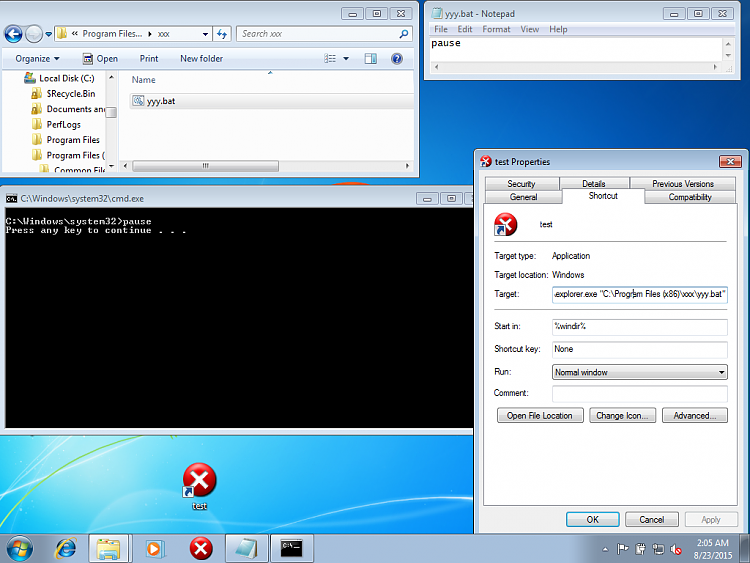Click the Back arrow in Explorer
The height and width of the screenshot is (563, 750).
click(x=14, y=33)
